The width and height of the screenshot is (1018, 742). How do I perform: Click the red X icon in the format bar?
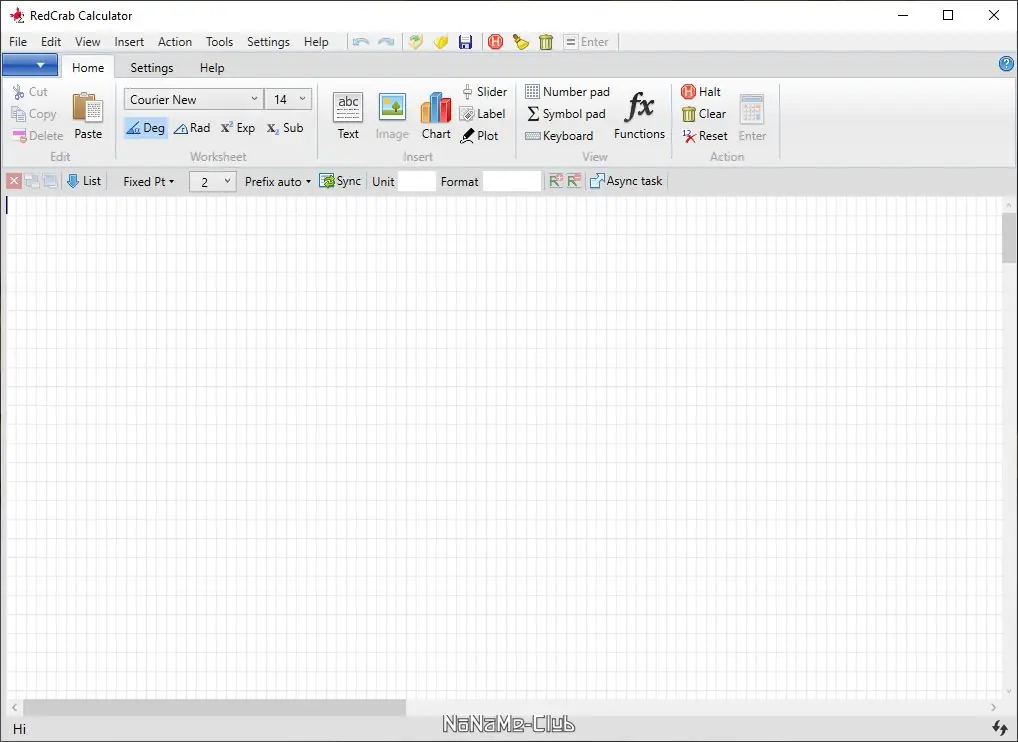tap(14, 181)
